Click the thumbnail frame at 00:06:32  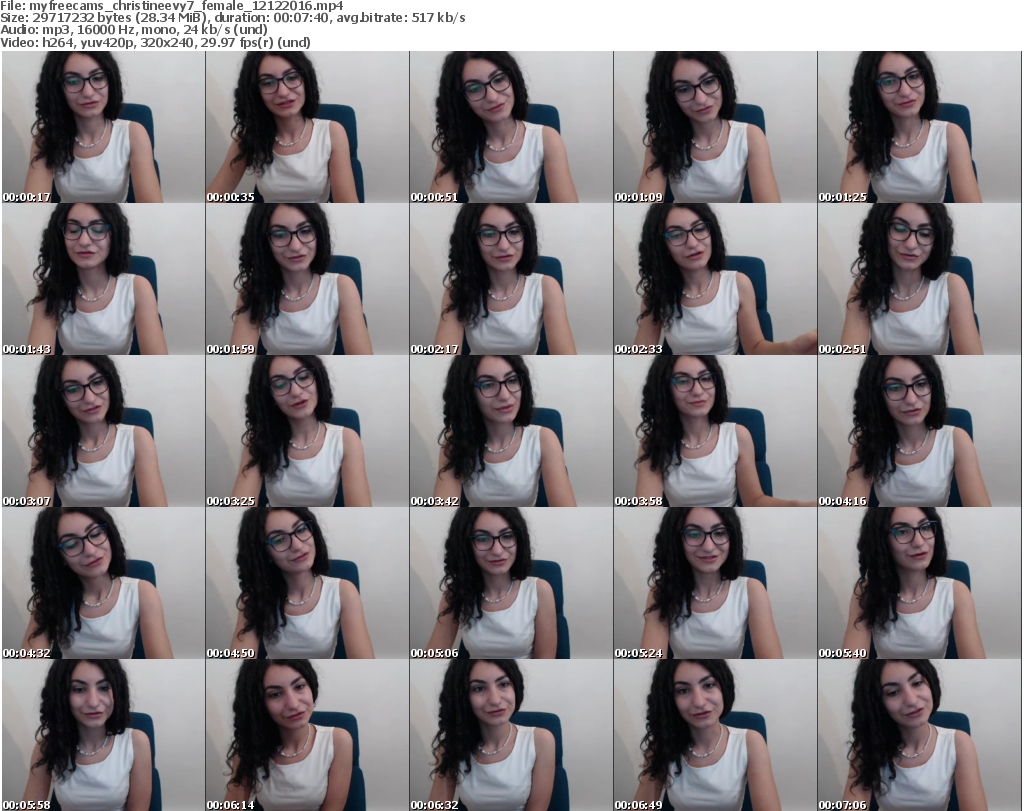511,735
